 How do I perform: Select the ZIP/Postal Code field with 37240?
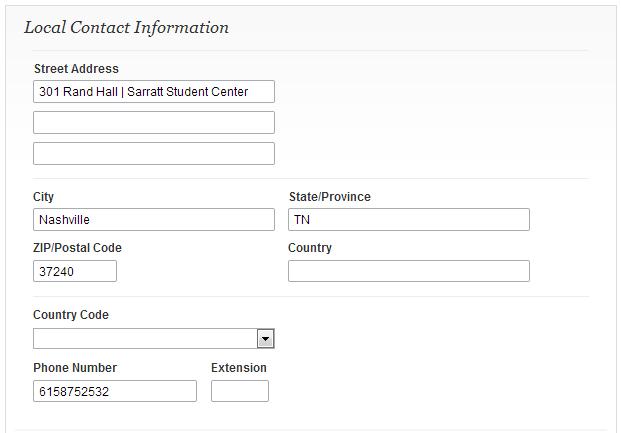(75, 271)
